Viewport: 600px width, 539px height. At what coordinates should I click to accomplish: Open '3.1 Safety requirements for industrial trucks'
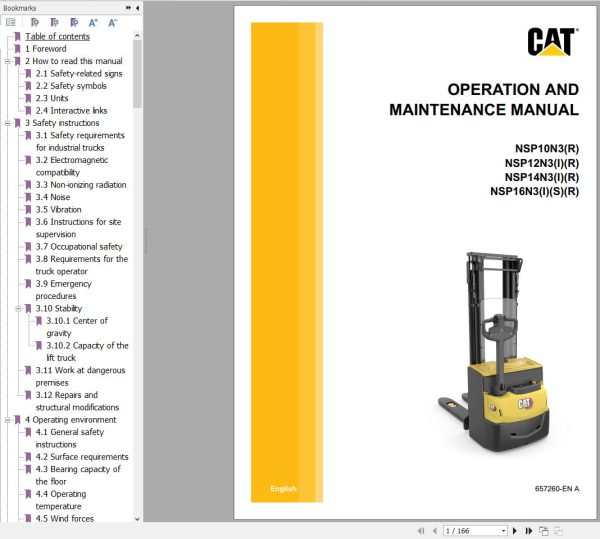[x=80, y=141]
